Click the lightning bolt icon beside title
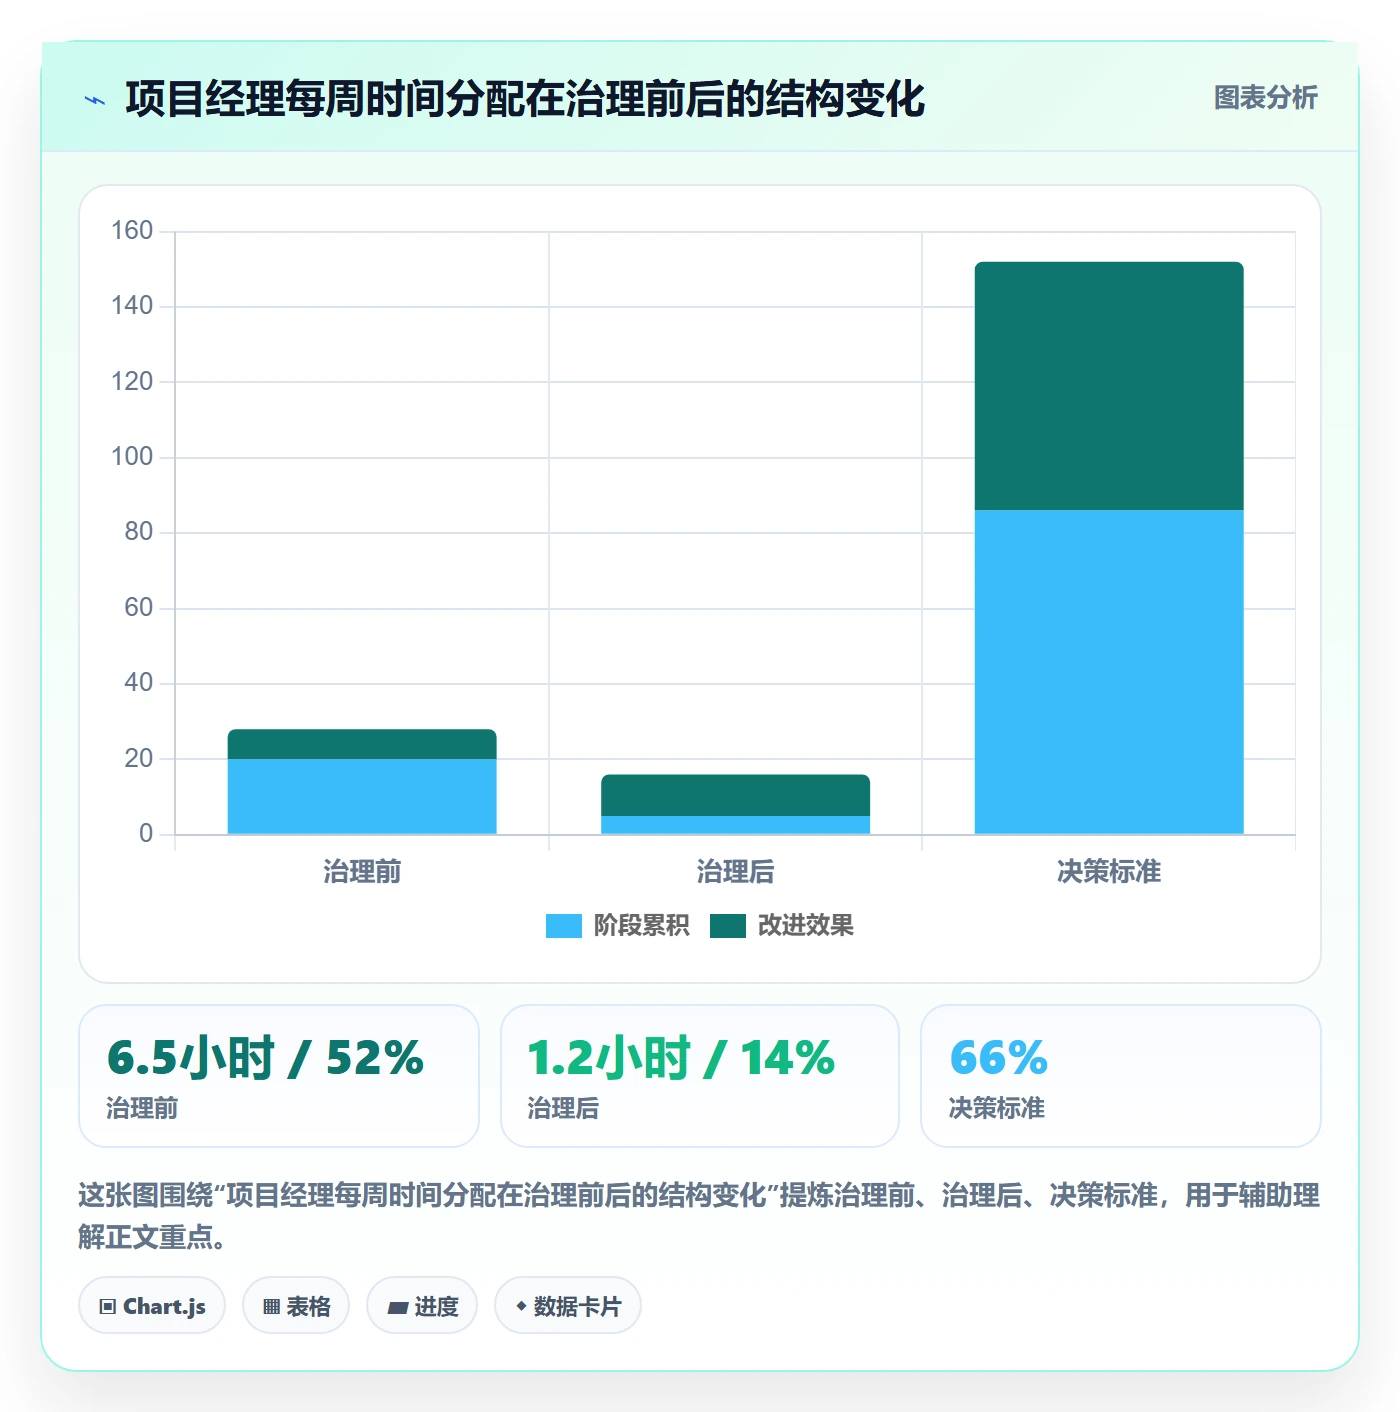 coord(95,100)
